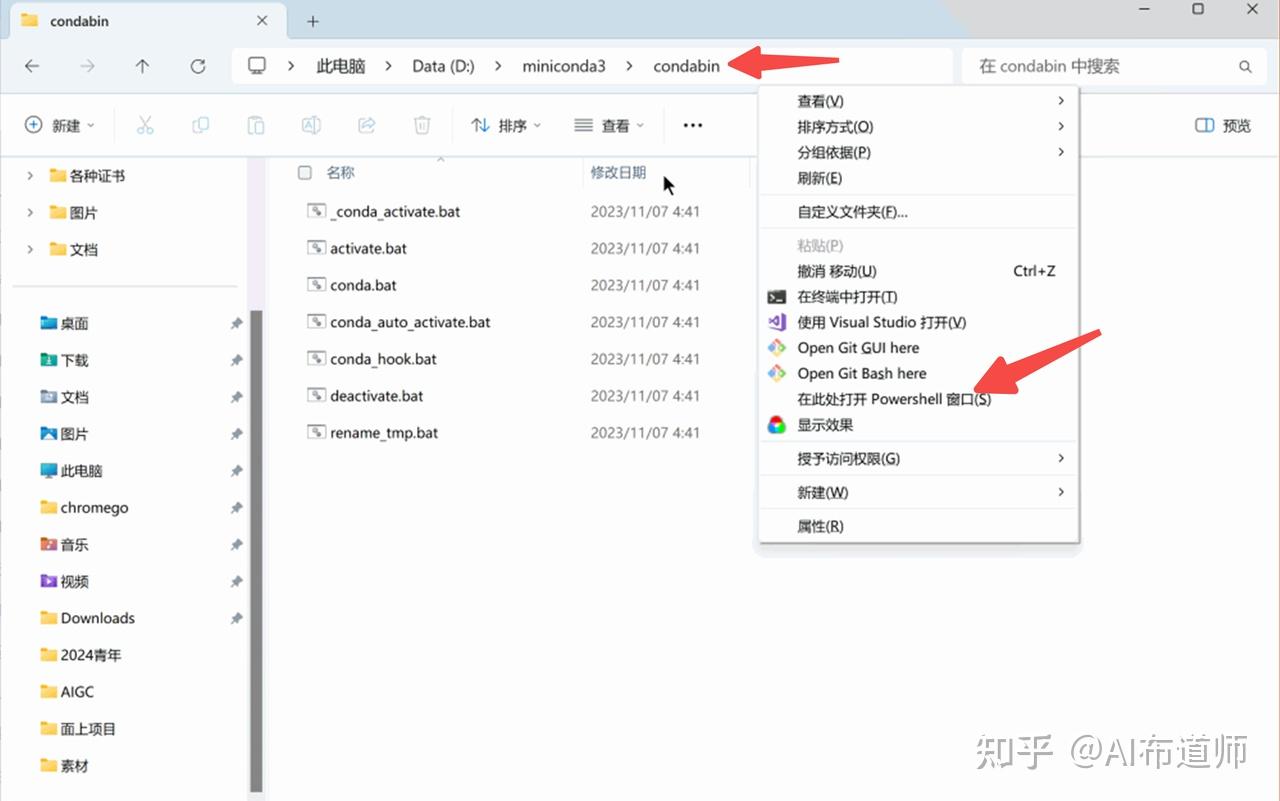Check the select-all checkbox beside 名称
Viewport: 1280px width, 801px height.
pyautogui.click(x=304, y=172)
